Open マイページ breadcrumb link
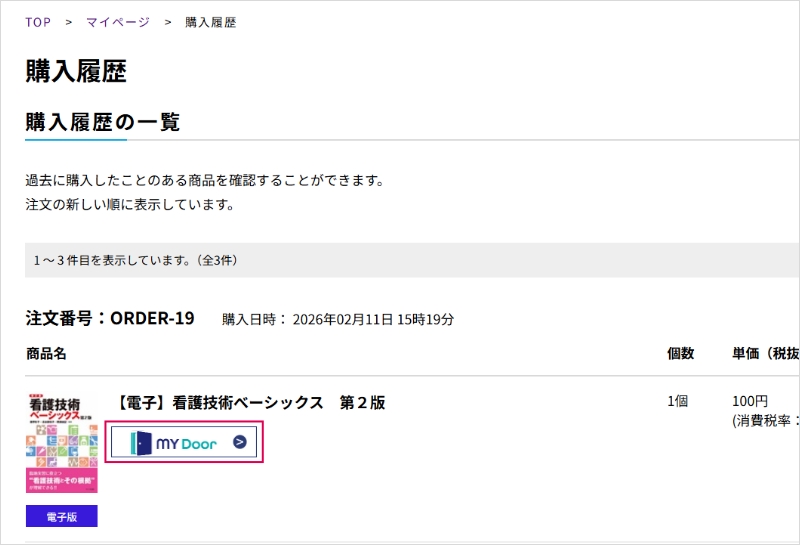Screen dimensions: 800x545 click(x=118, y=22)
